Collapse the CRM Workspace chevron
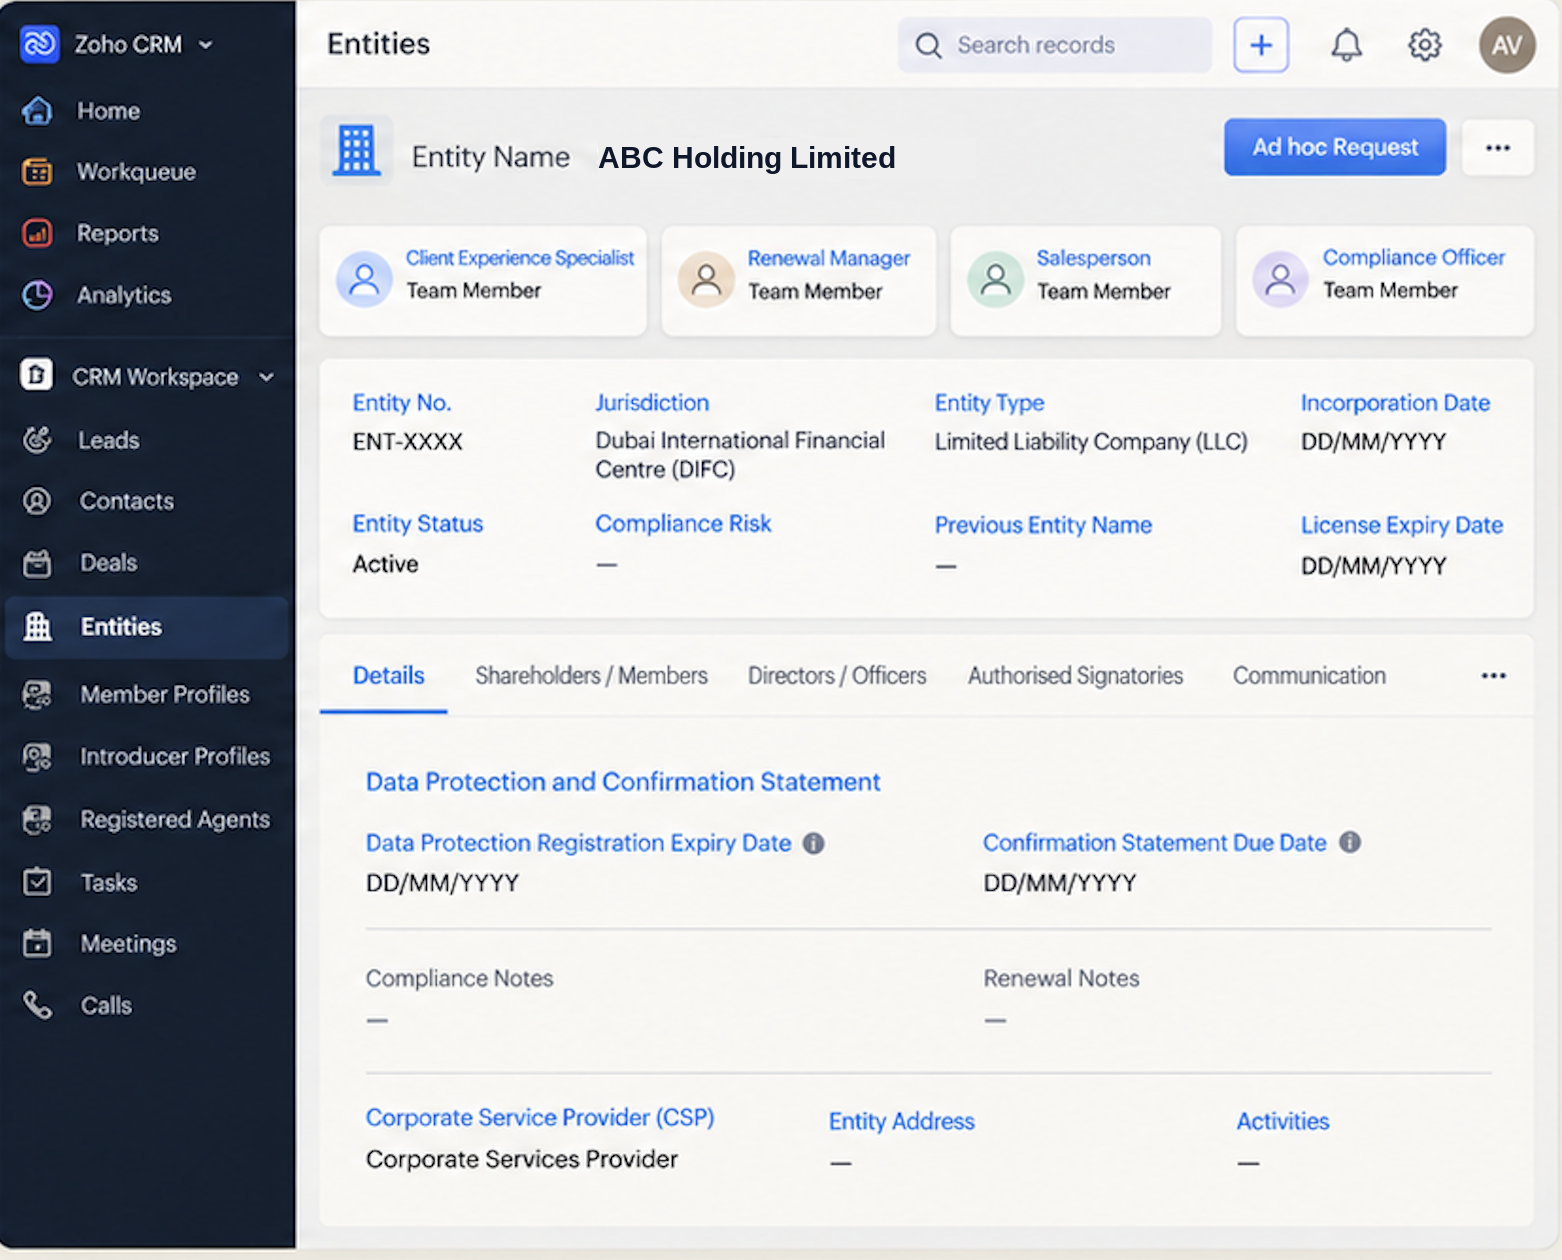The height and width of the screenshot is (1260, 1562). pyautogui.click(x=266, y=377)
